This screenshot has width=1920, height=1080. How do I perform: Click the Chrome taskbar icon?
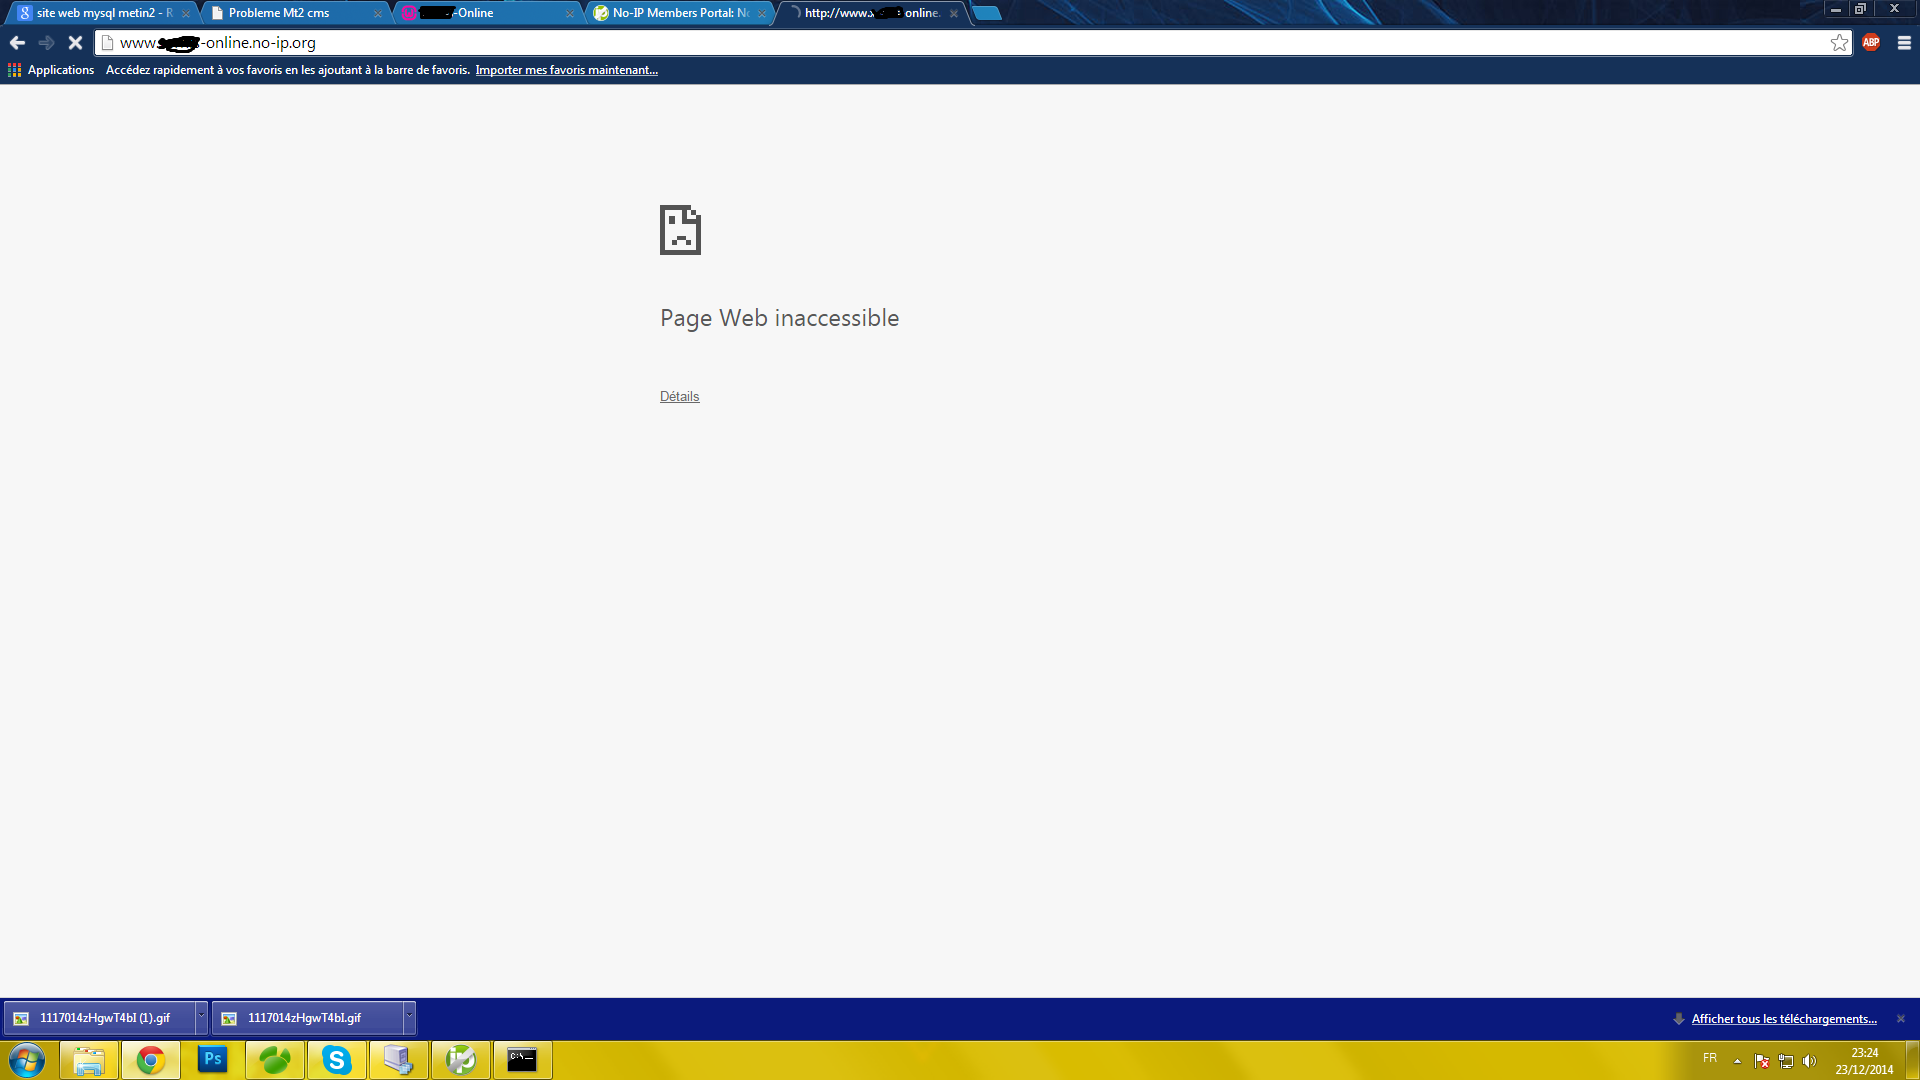pyautogui.click(x=151, y=1060)
